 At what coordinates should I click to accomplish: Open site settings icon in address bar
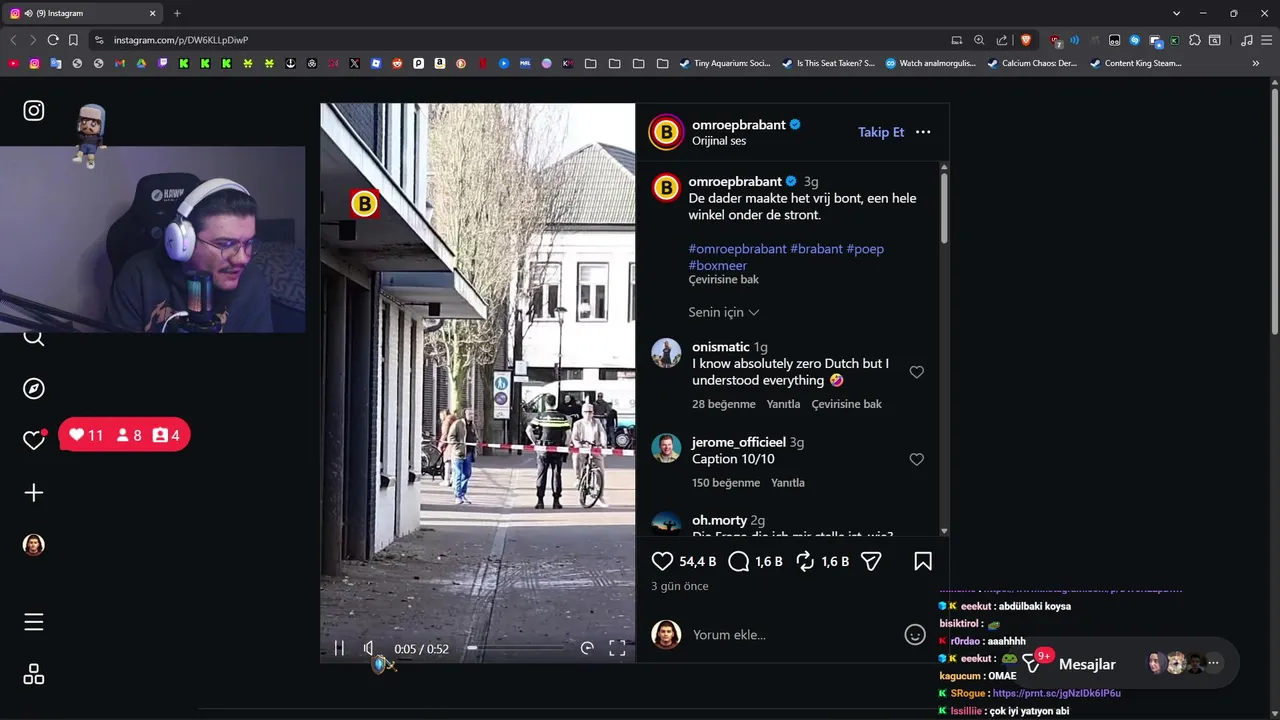(x=98, y=40)
